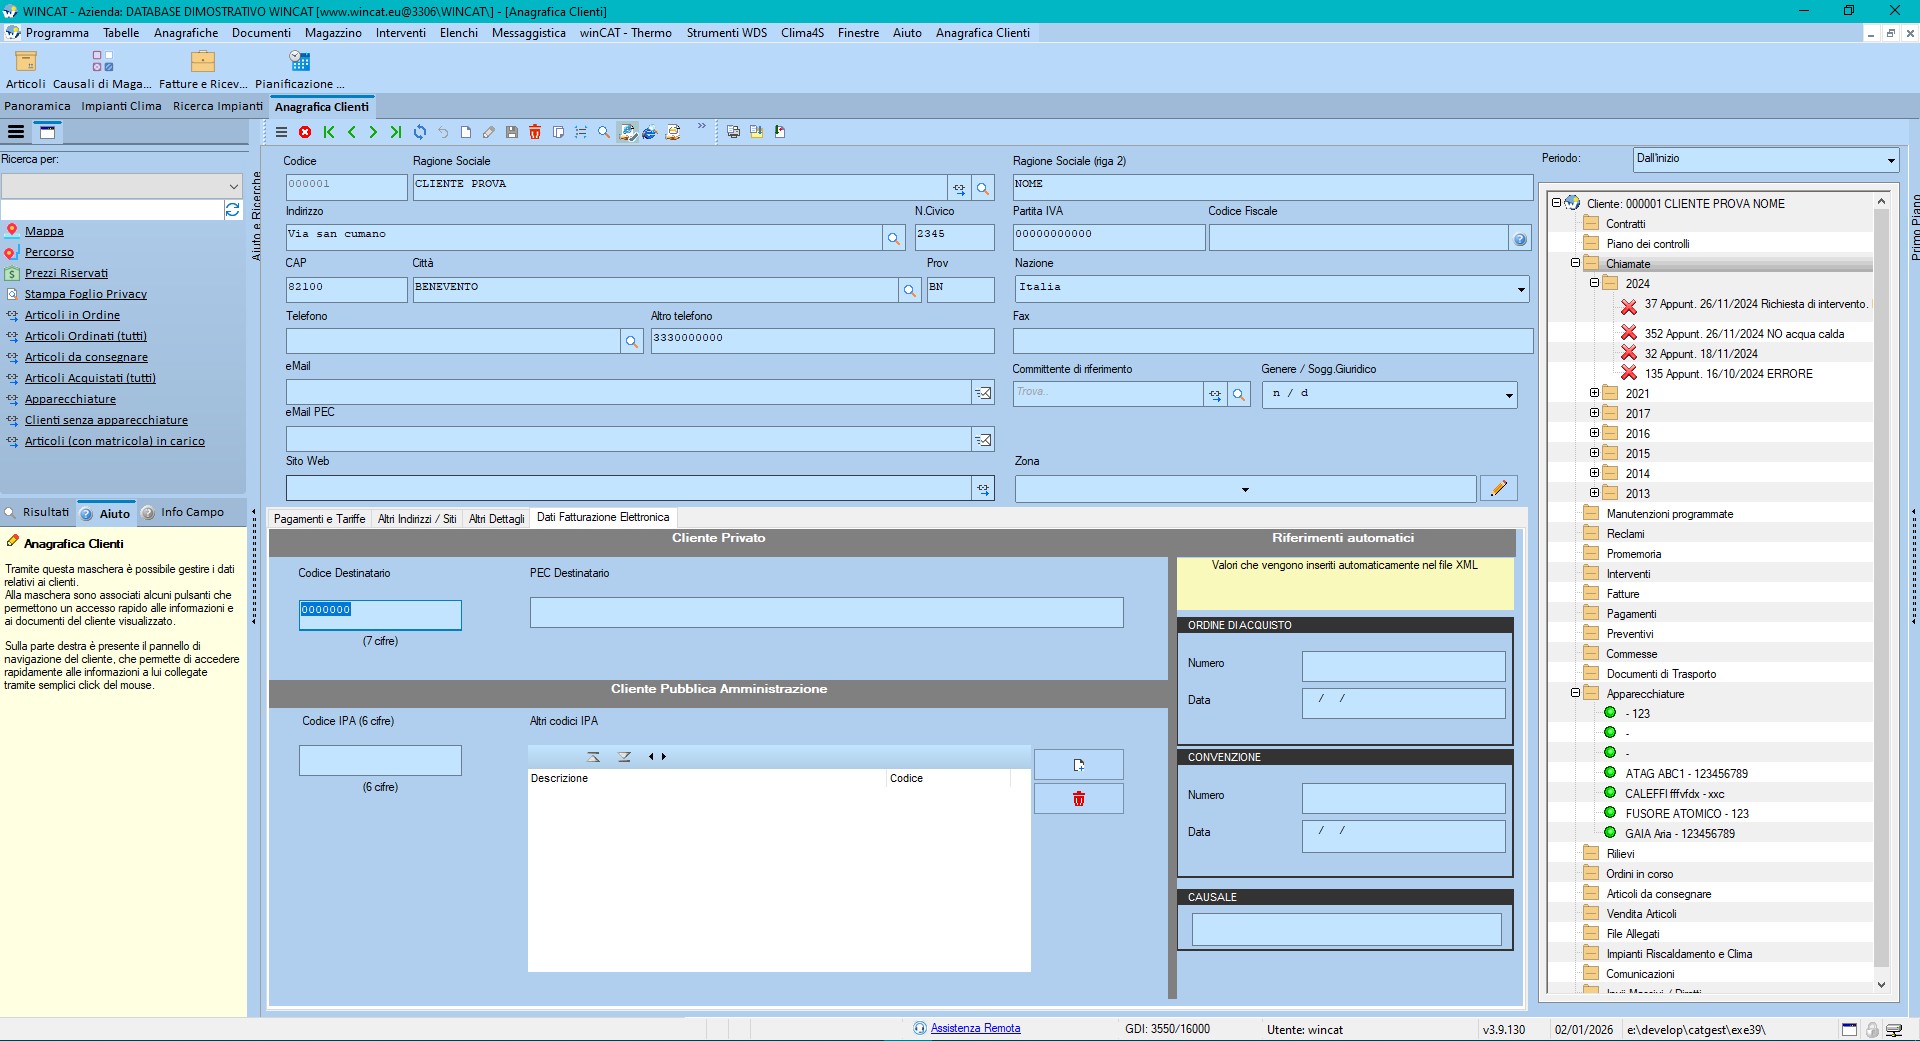Go to the first record using toolbar arrow
This screenshot has height=1041, width=1920.
coord(329,132)
